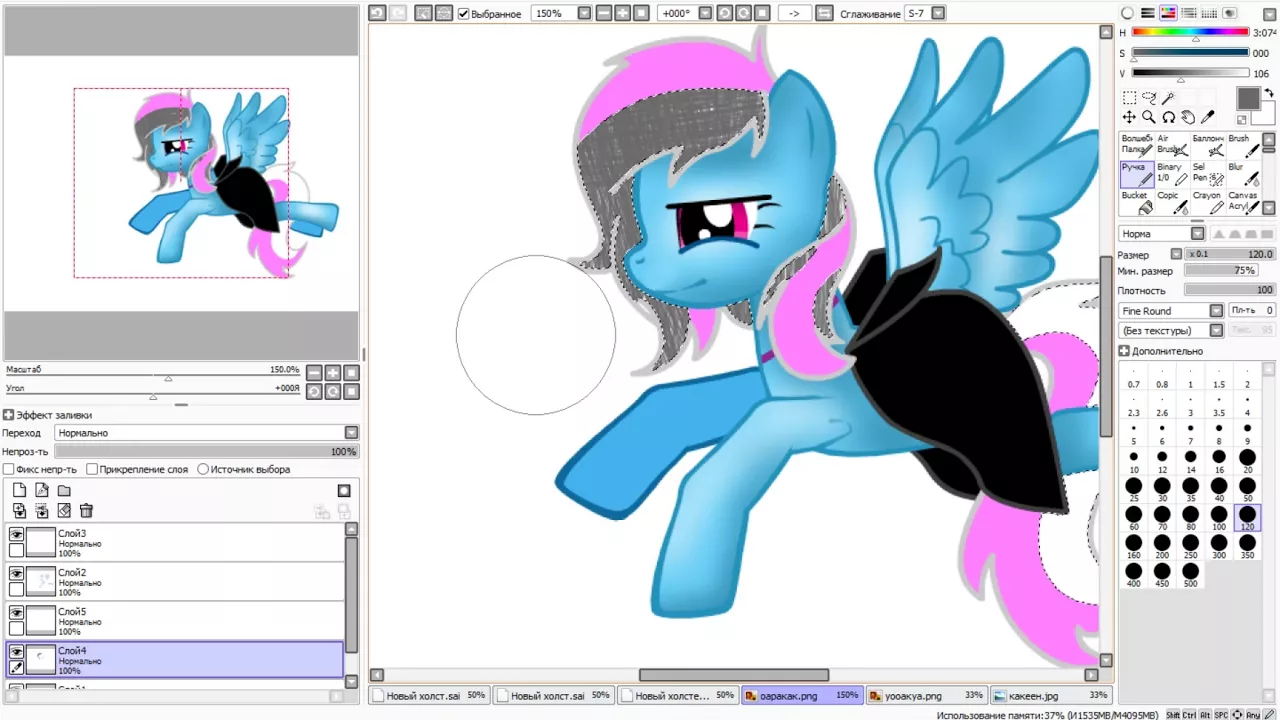Select the zoom magnifier tool
Screen dimensions: 1280x720
click(x=1149, y=117)
